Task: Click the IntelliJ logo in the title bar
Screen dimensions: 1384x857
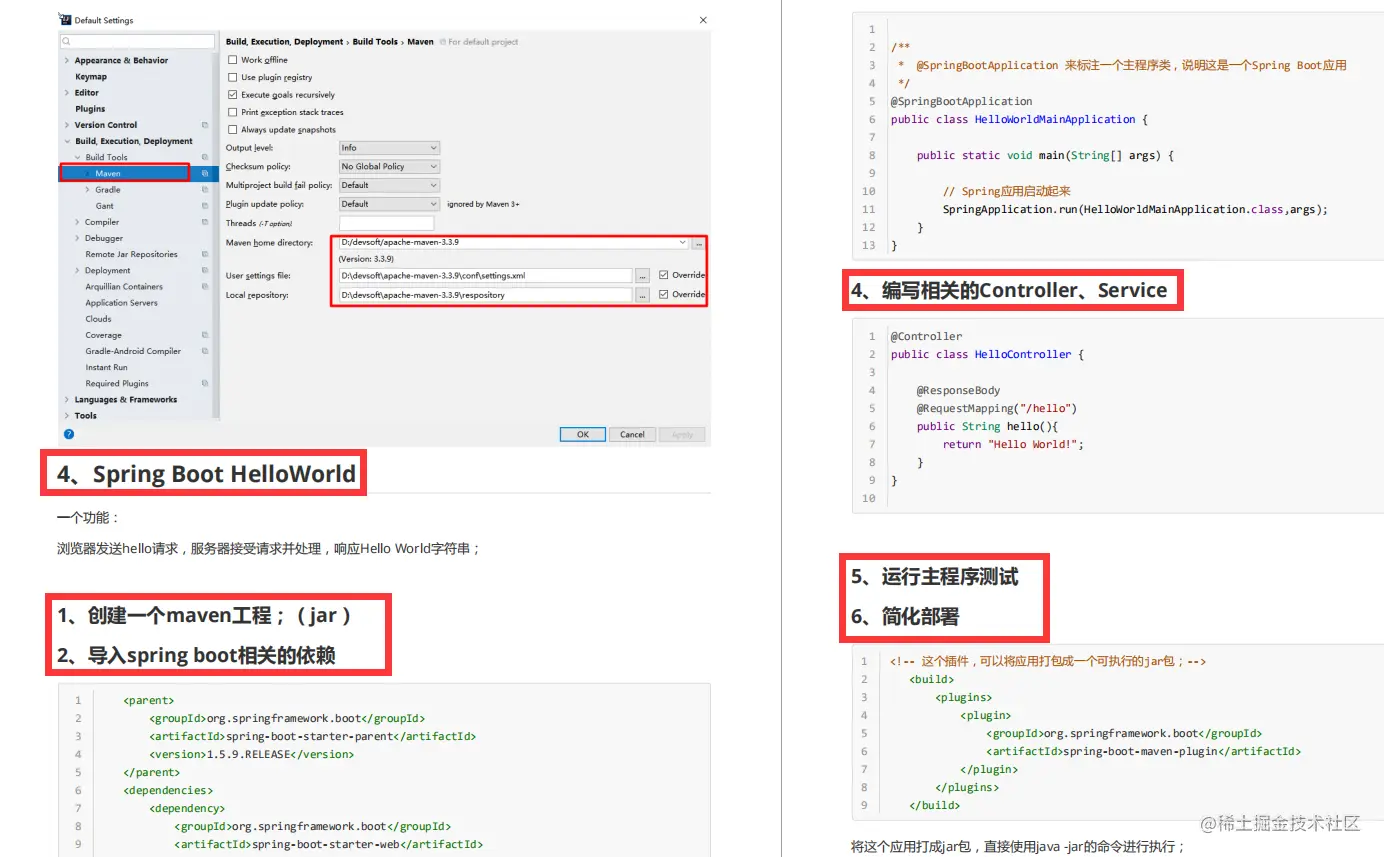Action: (x=66, y=20)
